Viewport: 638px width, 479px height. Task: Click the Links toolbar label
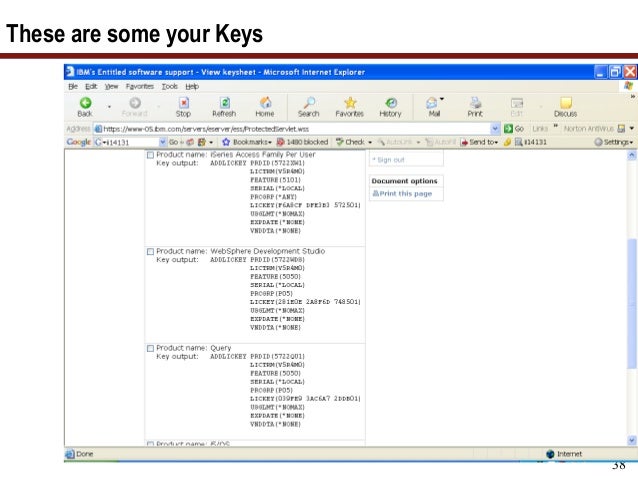(540, 129)
